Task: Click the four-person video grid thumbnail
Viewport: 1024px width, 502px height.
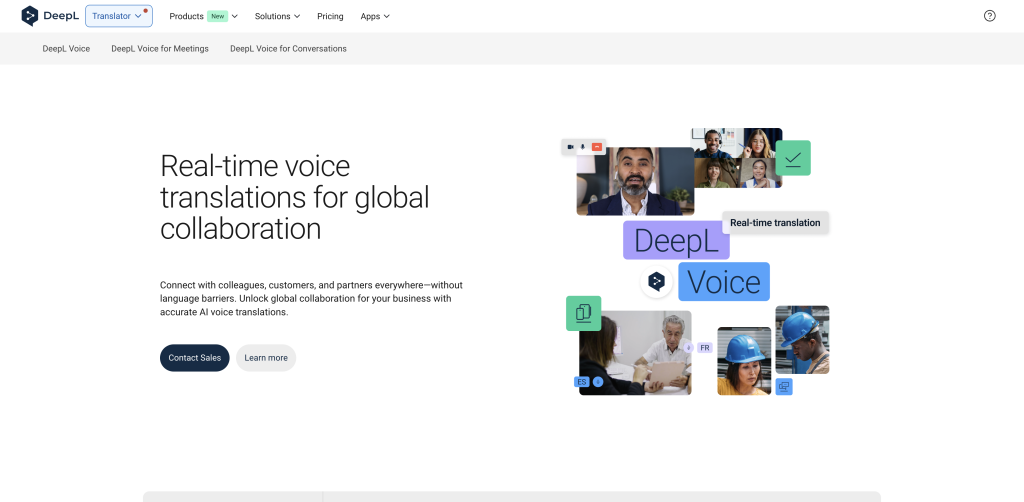Action: point(737,158)
